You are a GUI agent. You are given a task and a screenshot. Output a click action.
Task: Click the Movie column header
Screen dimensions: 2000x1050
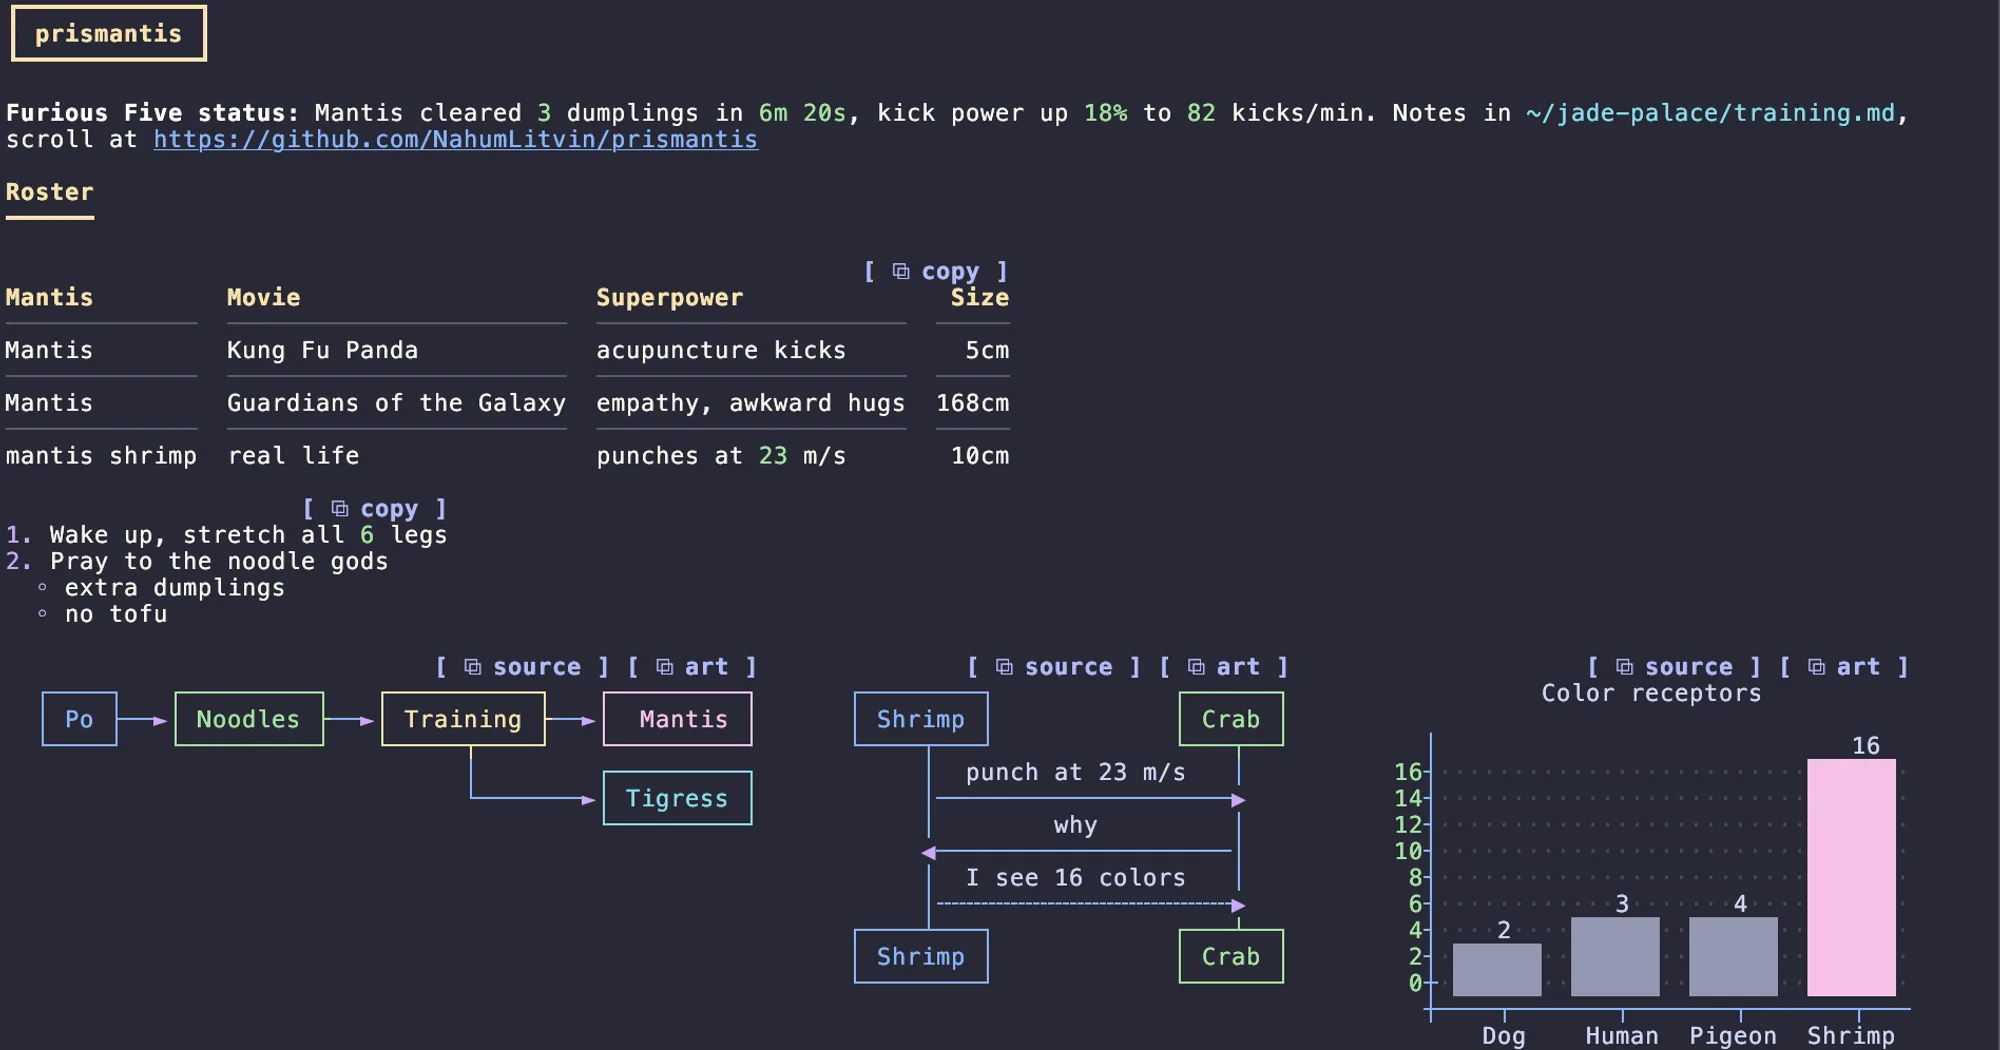click(264, 298)
